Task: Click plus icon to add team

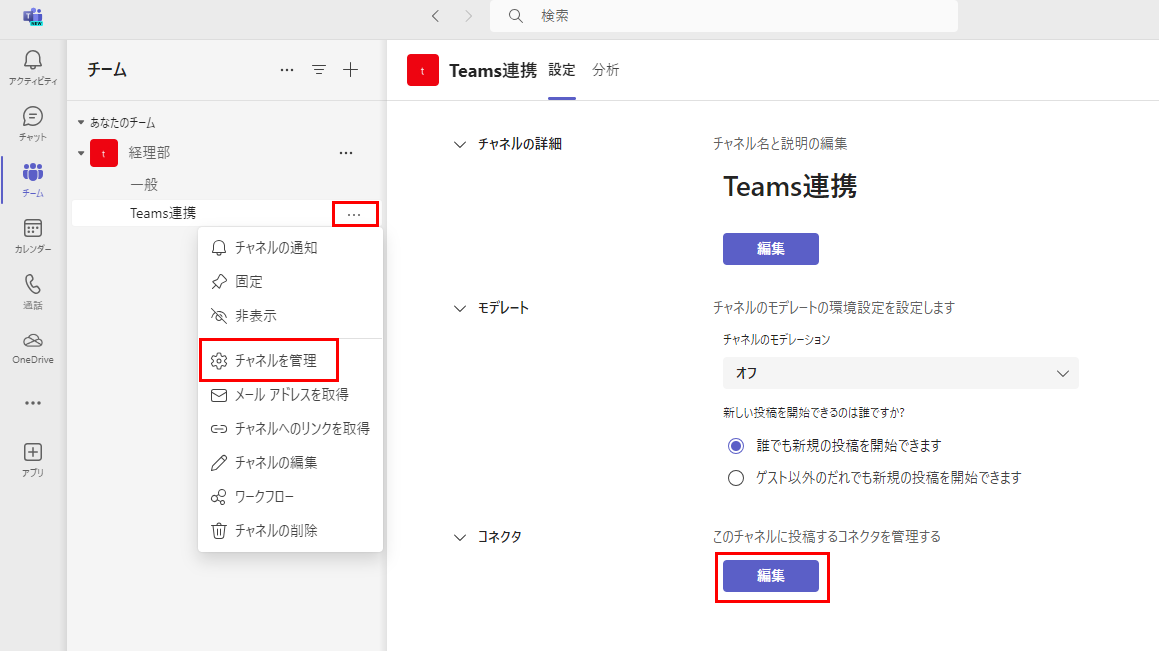Action: coord(350,70)
